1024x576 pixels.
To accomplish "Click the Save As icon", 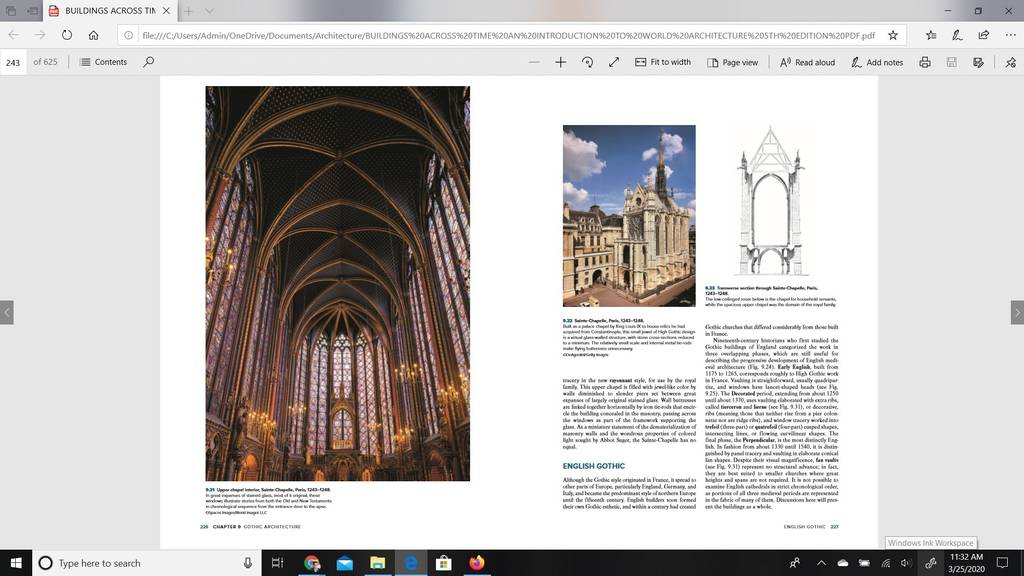I will click(x=978, y=62).
